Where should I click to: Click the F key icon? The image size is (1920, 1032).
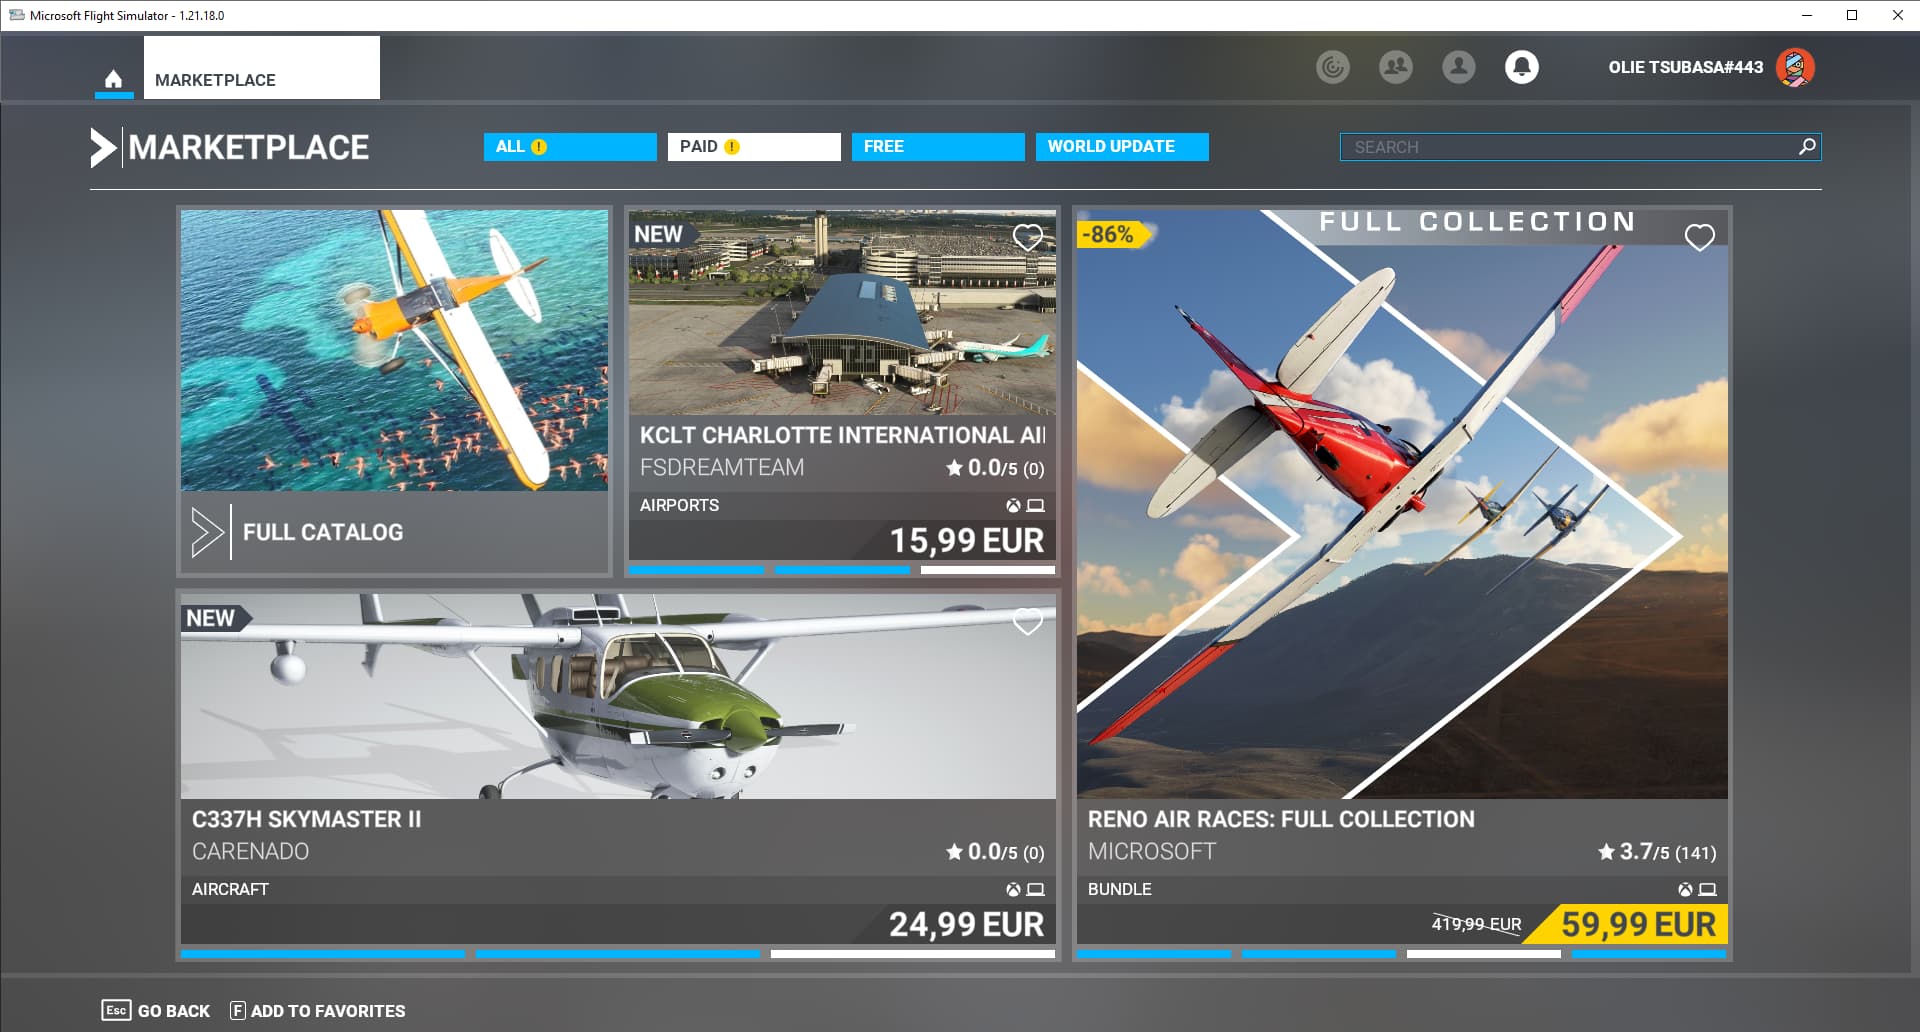(238, 1010)
